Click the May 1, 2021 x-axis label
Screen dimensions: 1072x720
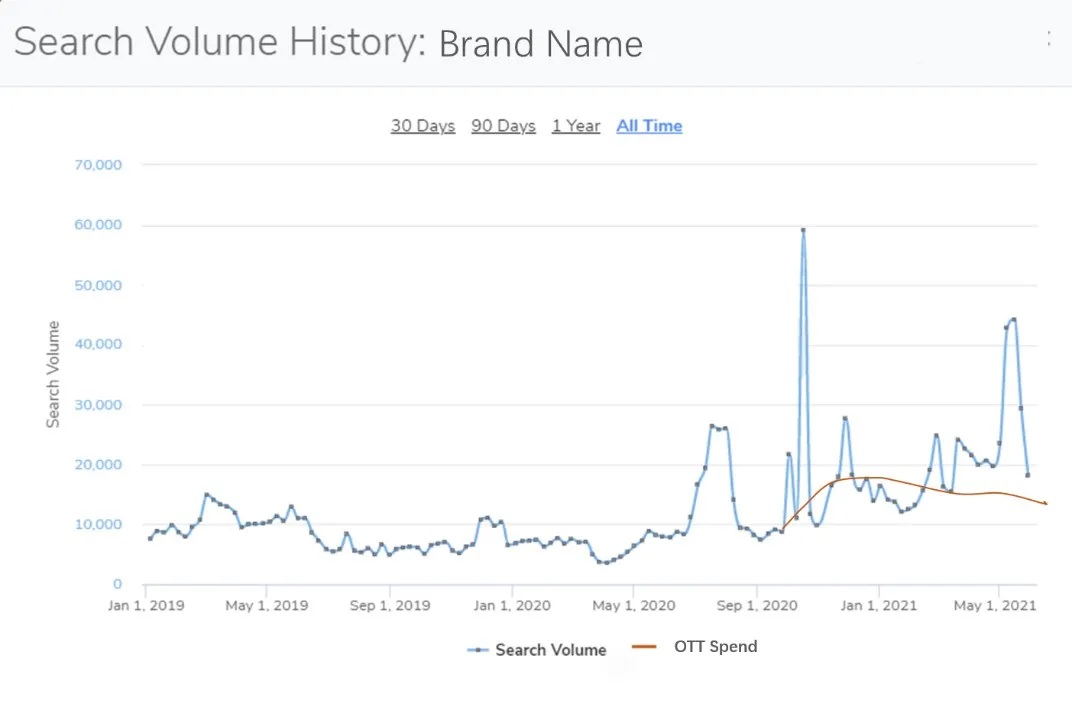pyautogui.click(x=999, y=605)
